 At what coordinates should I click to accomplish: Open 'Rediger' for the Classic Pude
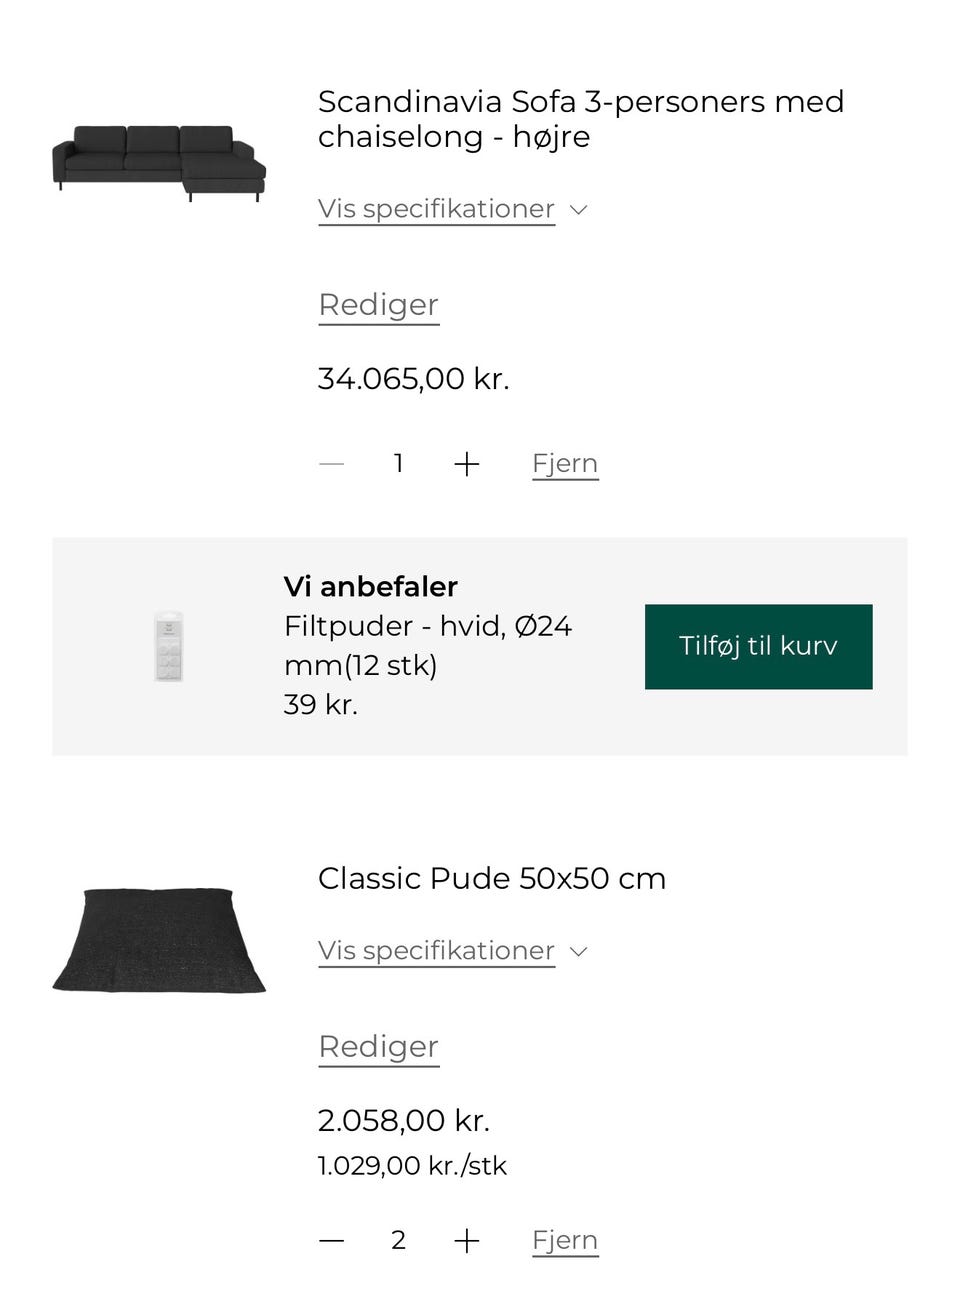(x=377, y=1047)
